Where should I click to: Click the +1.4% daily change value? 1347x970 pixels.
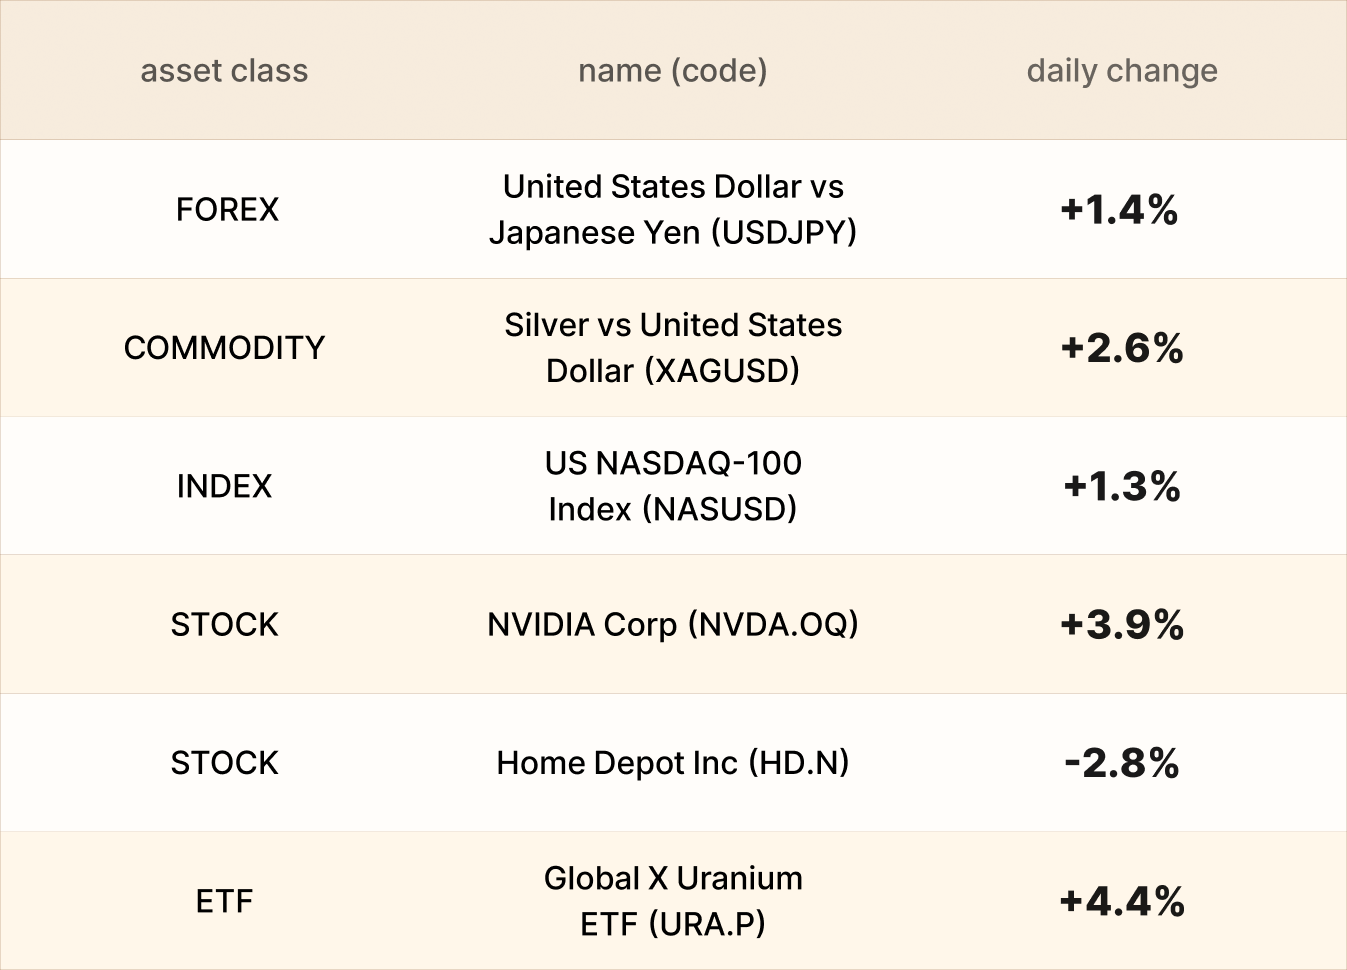[1119, 210]
